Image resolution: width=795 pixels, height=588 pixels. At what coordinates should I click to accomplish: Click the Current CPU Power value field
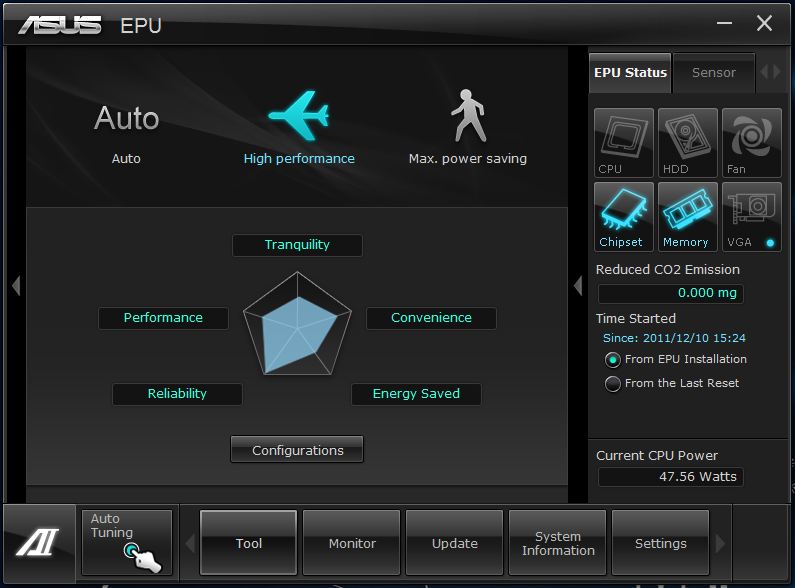[x=670, y=477]
